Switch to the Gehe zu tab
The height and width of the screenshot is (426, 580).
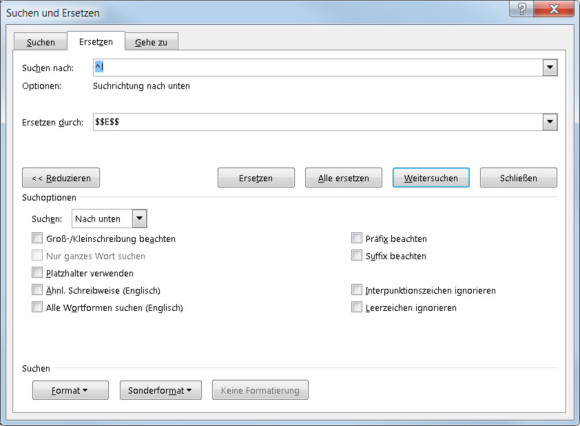click(x=151, y=42)
